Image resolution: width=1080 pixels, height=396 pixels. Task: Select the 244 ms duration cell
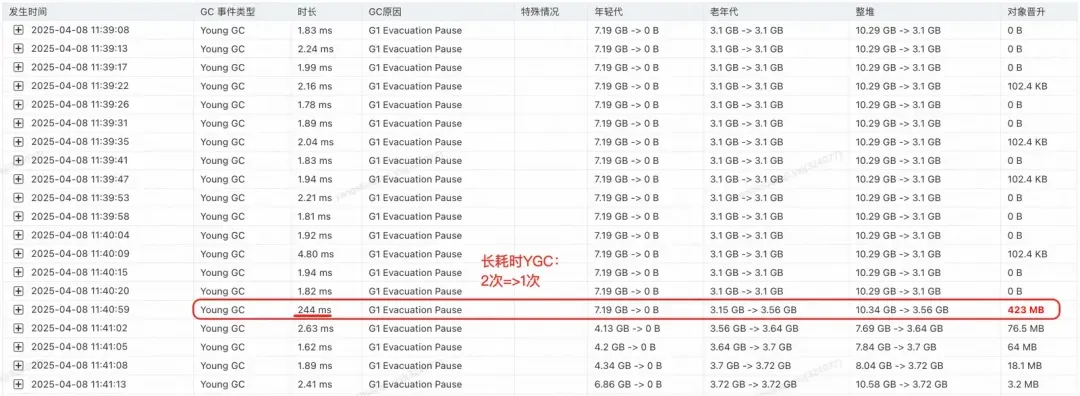click(x=314, y=310)
